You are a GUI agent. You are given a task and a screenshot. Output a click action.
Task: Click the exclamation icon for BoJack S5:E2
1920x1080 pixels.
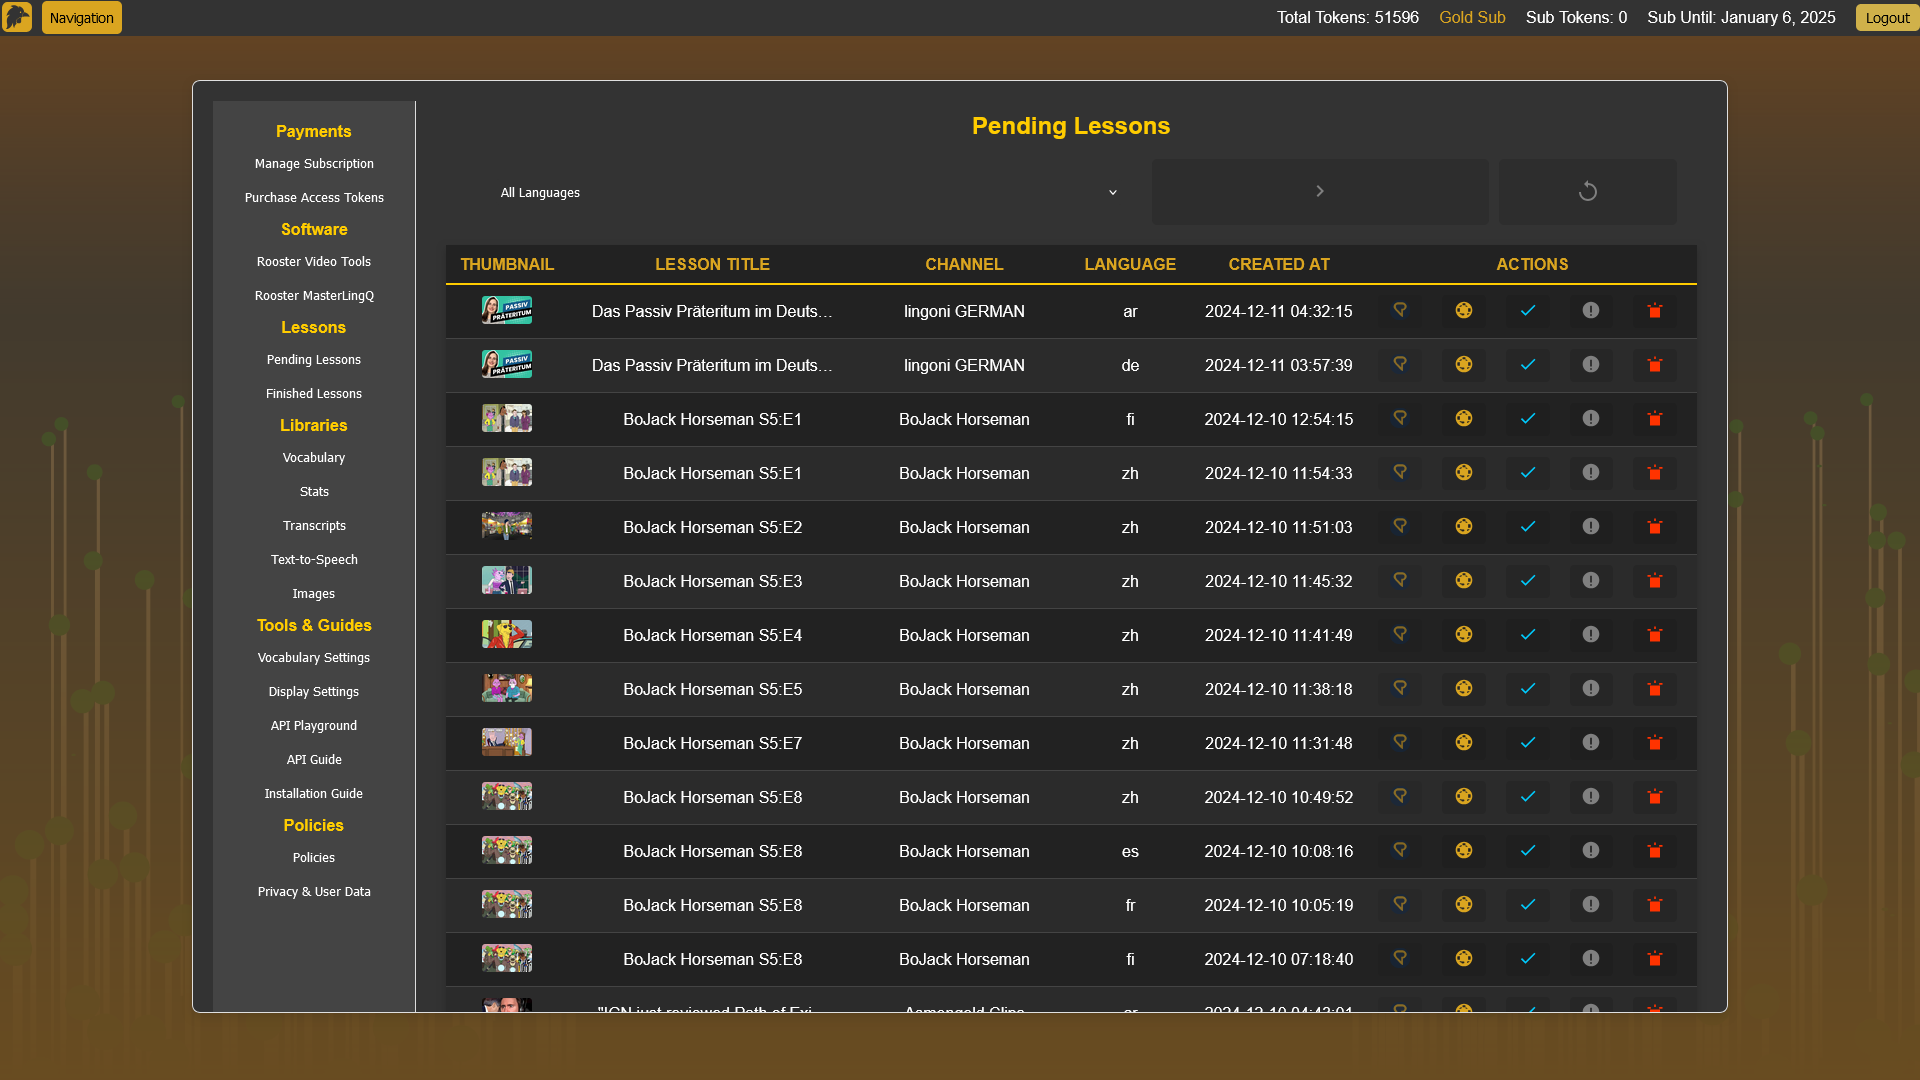pyautogui.click(x=1590, y=527)
